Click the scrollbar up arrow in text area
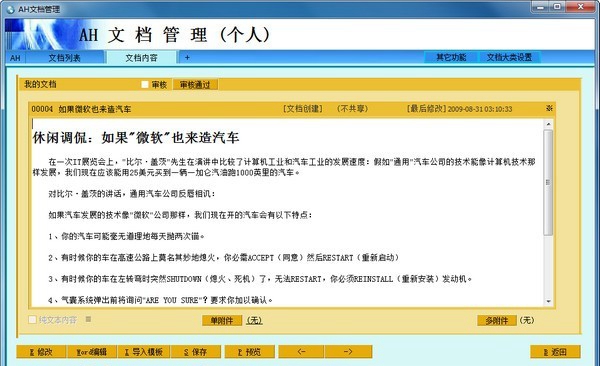This screenshot has width=600, height=366. pyautogui.click(x=548, y=124)
